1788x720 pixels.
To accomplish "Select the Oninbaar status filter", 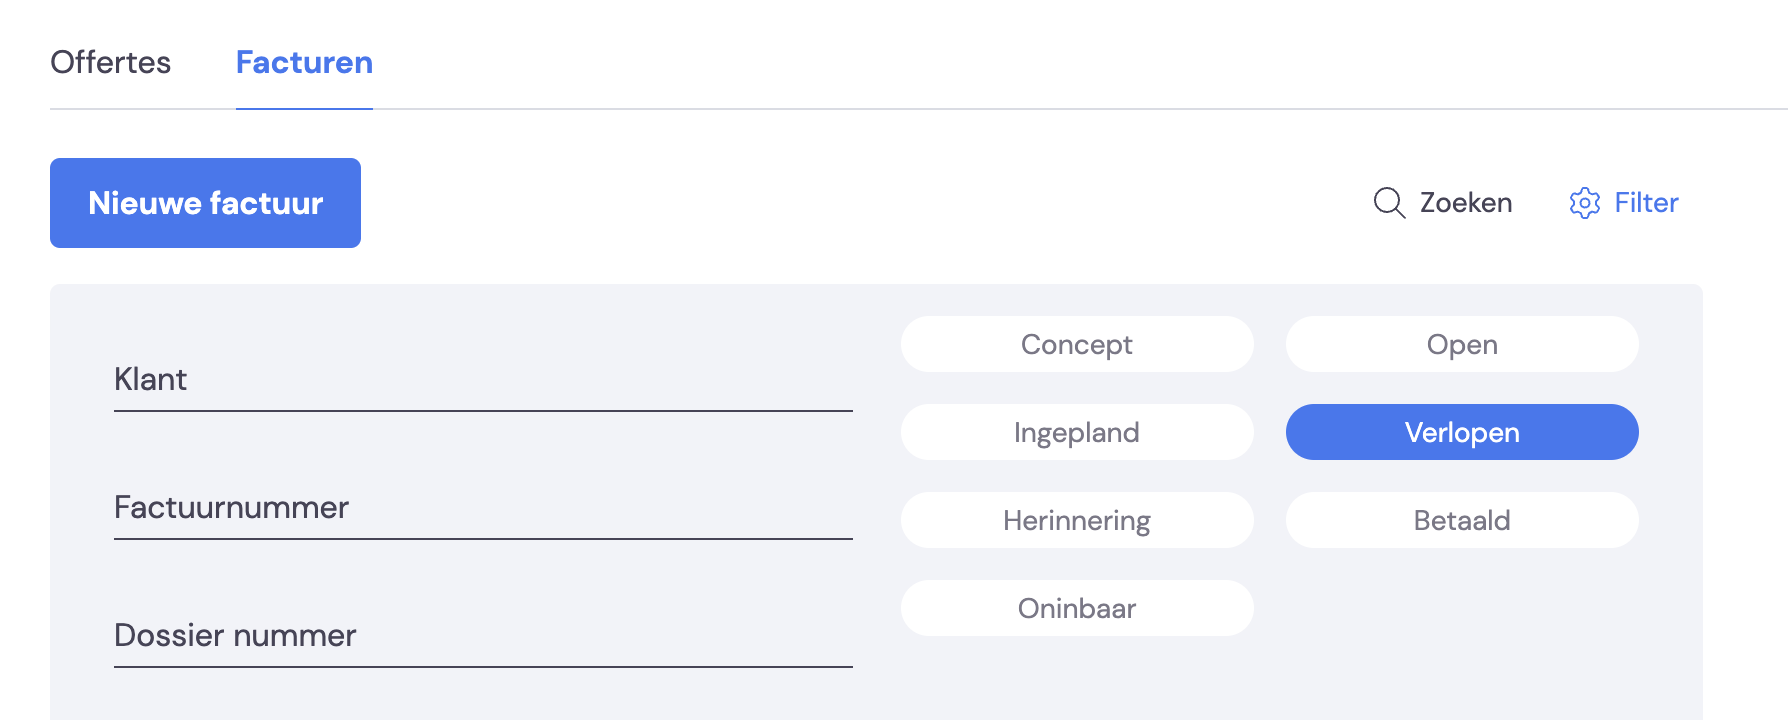I will (x=1077, y=608).
